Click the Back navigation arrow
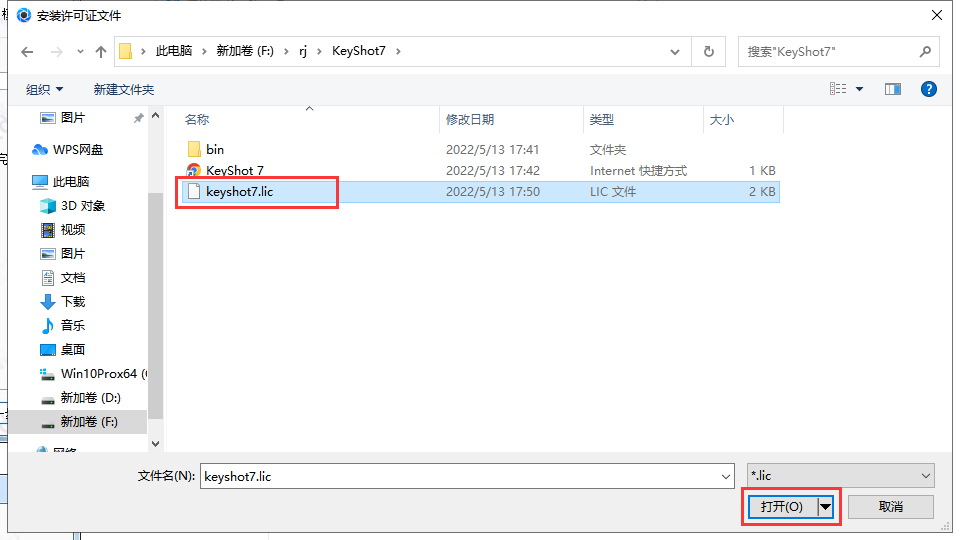This screenshot has height=540, width=960. coord(27,52)
